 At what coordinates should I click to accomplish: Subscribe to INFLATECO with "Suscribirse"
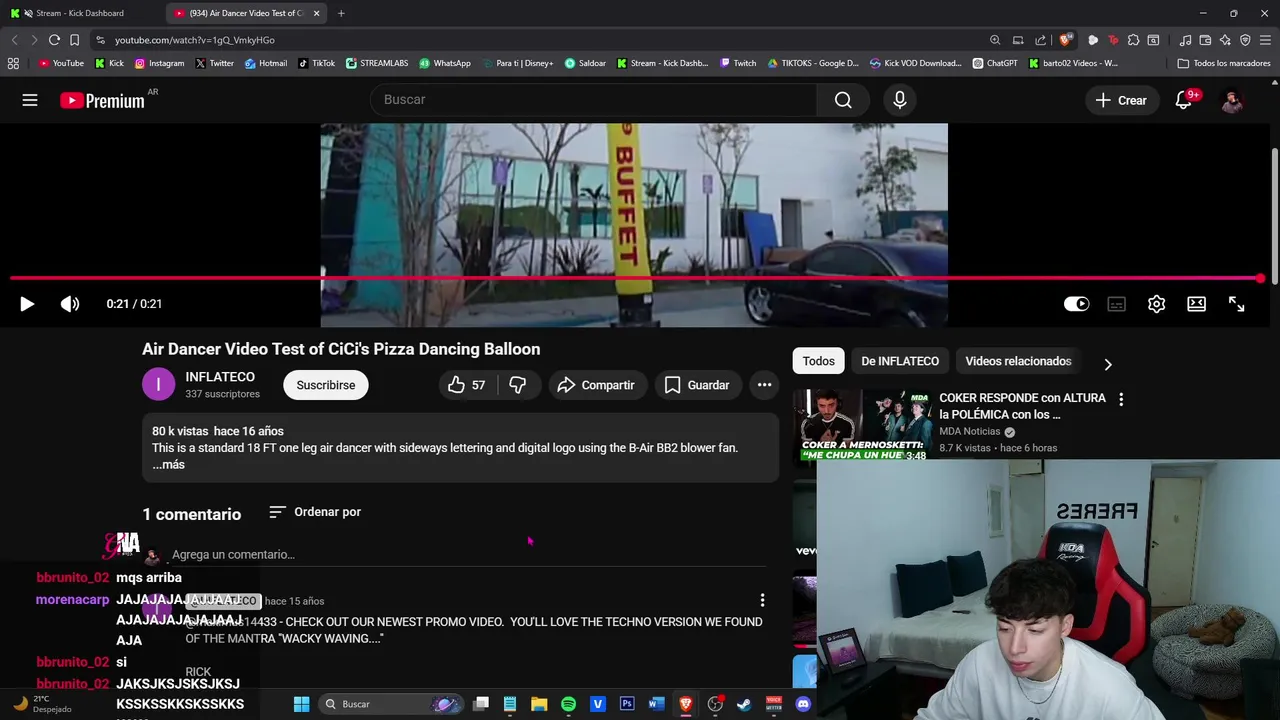(x=326, y=385)
